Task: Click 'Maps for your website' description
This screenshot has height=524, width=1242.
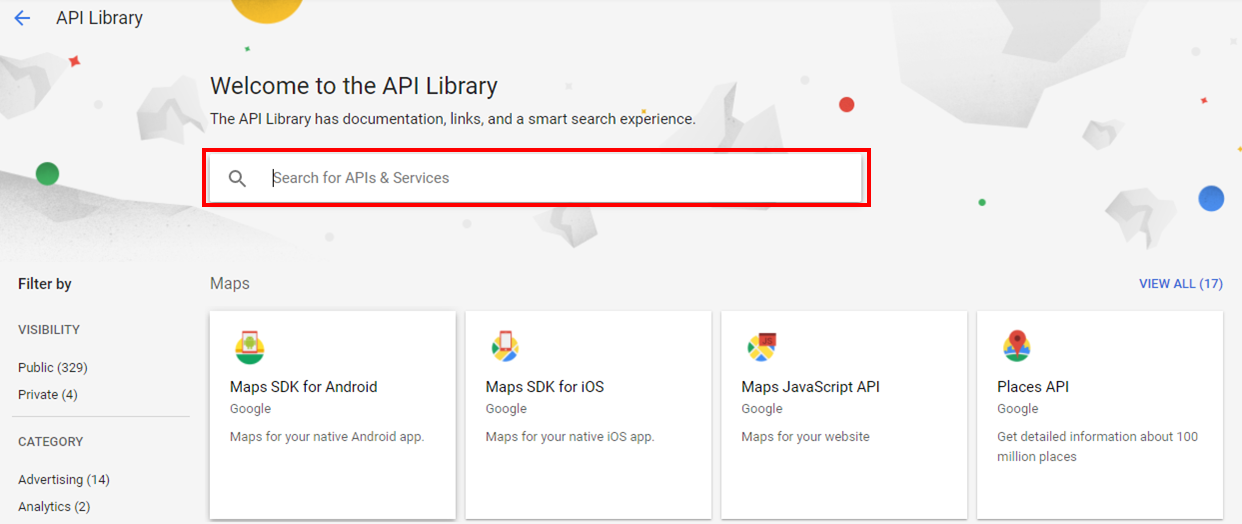Action: pyautogui.click(x=806, y=437)
